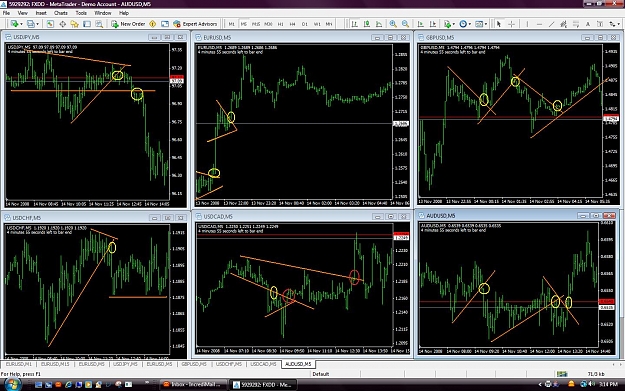Select the arrow Cursor tool

(499, 24)
